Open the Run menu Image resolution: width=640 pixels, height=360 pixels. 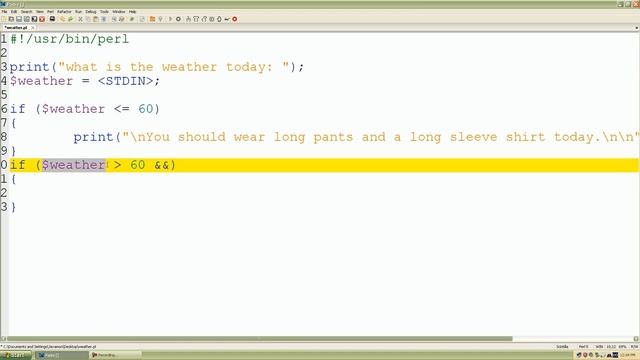click(x=78, y=12)
